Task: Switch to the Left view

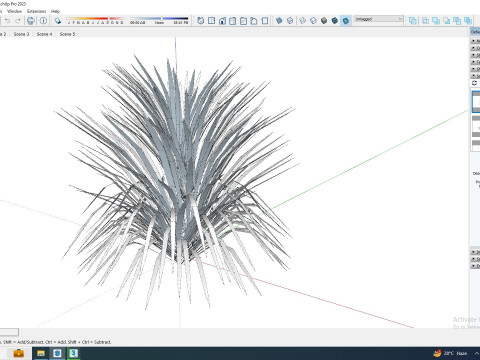Action: 254,21
